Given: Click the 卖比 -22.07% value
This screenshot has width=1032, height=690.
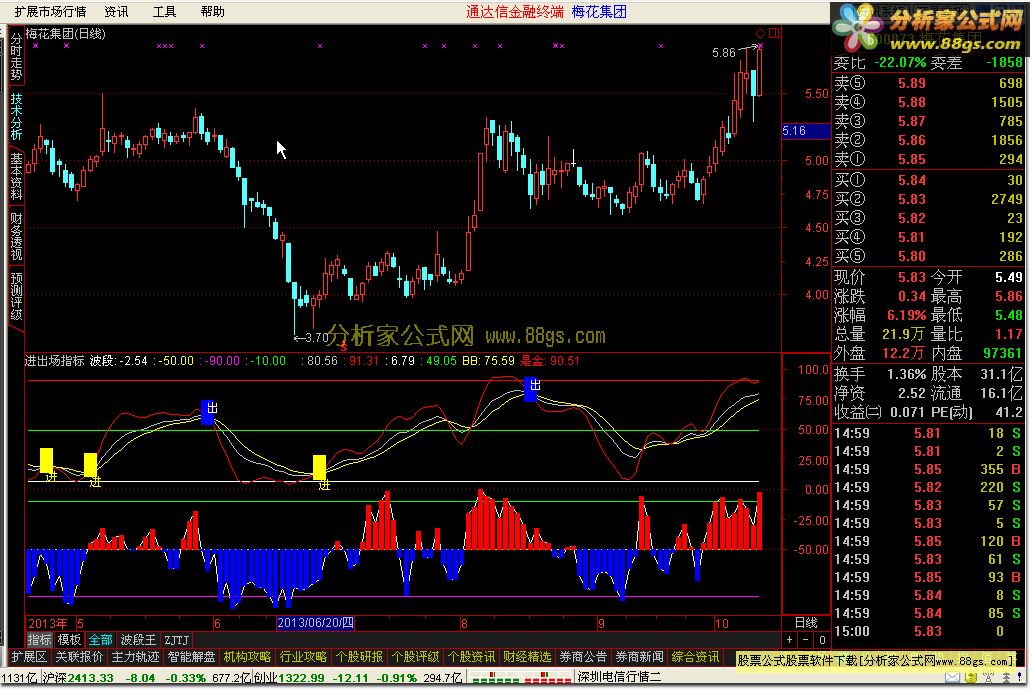Looking at the screenshot, I should [900, 63].
